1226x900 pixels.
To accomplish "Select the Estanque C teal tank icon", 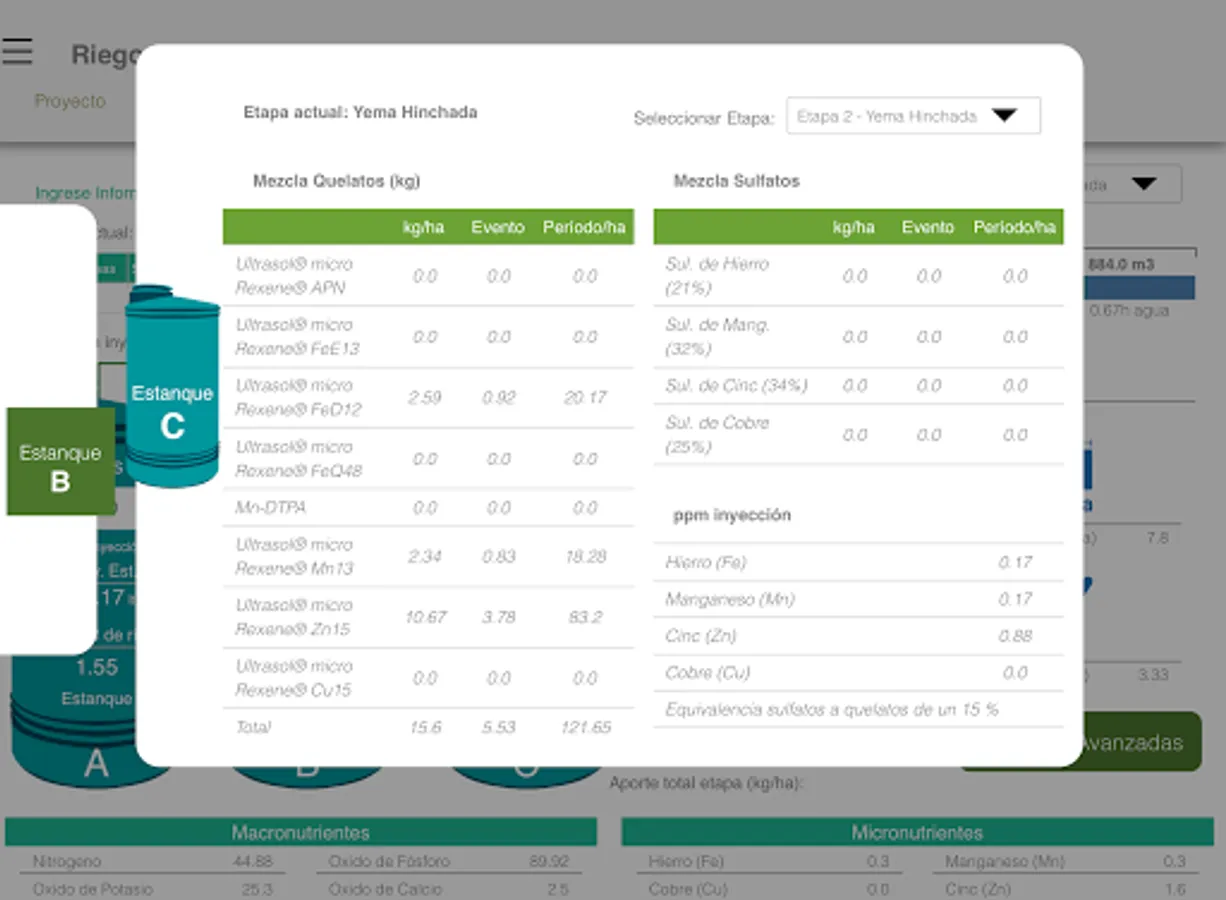I will tap(172, 387).
